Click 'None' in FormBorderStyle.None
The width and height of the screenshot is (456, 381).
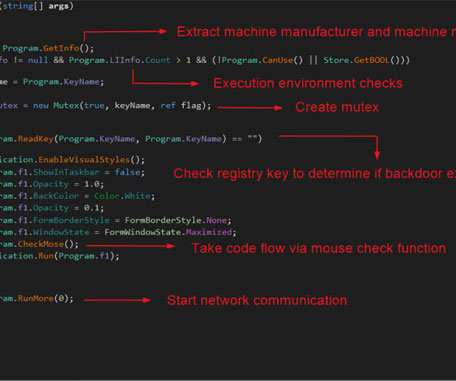tap(216, 220)
